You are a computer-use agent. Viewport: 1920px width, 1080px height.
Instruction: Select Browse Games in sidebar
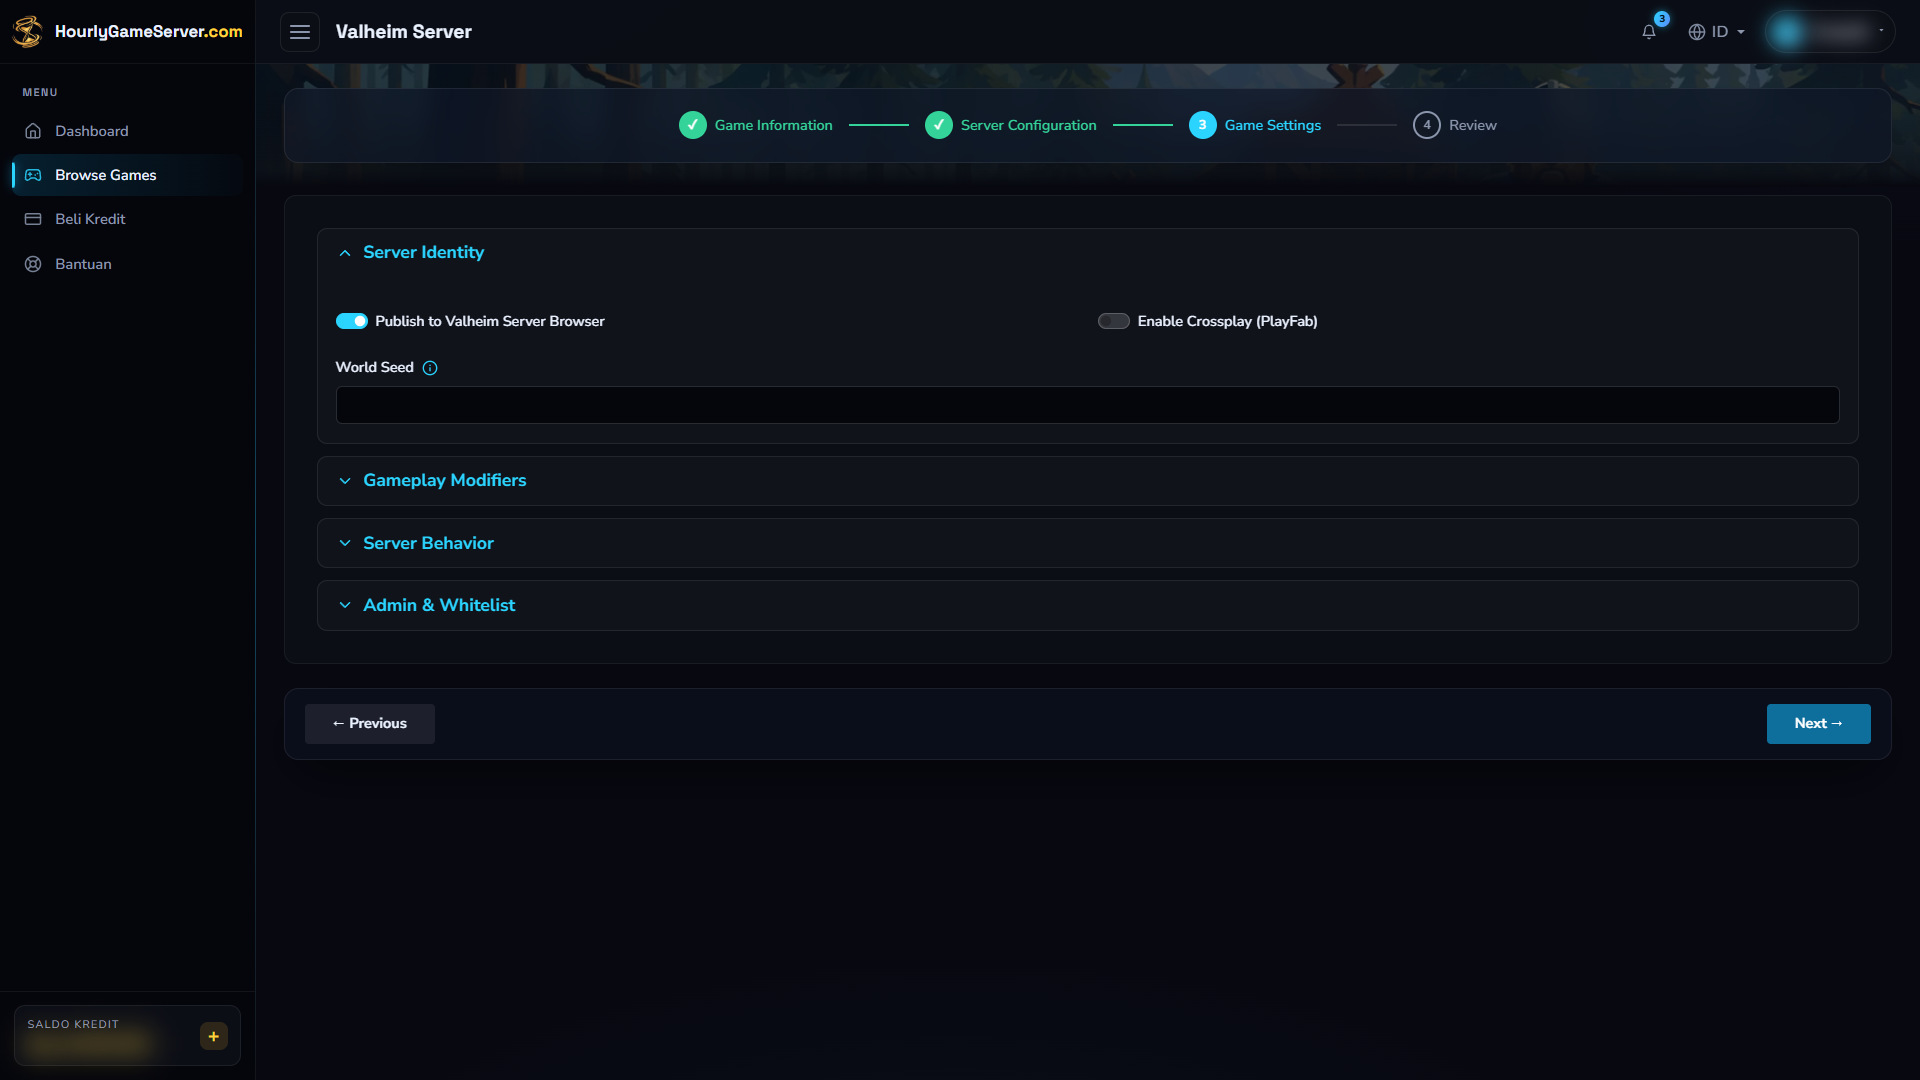click(x=127, y=175)
